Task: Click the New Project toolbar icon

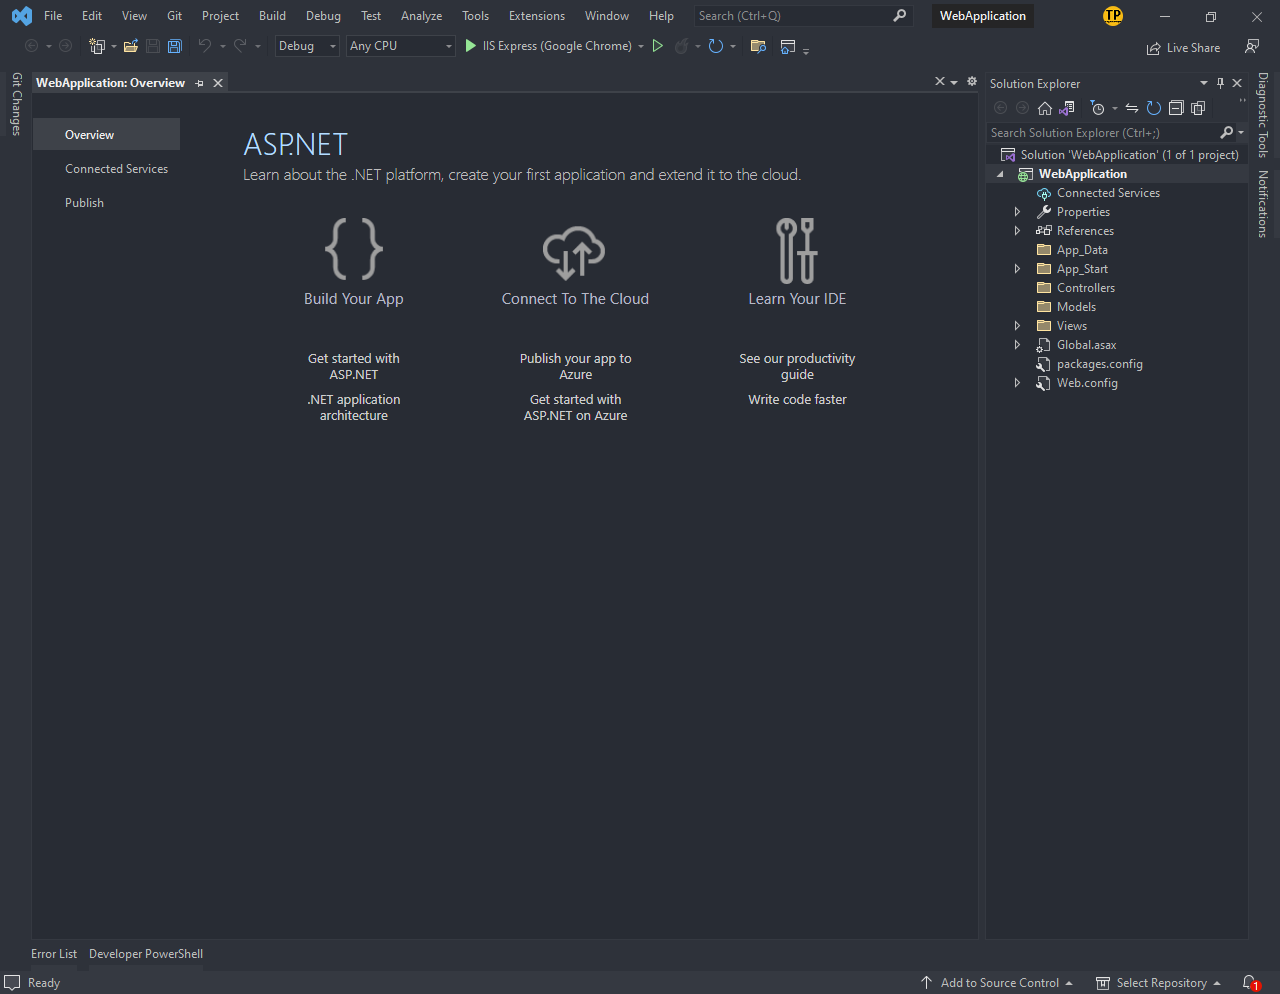Action: (97, 46)
